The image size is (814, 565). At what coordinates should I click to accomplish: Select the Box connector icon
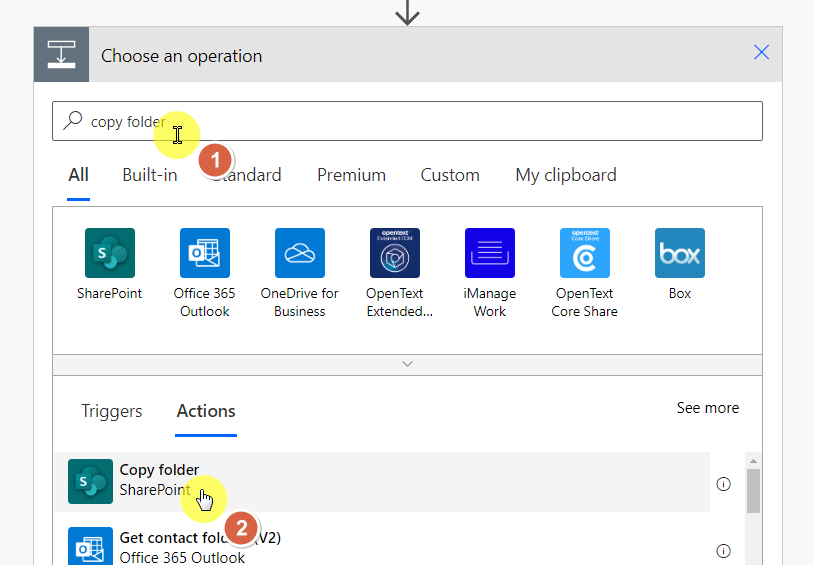pos(680,253)
